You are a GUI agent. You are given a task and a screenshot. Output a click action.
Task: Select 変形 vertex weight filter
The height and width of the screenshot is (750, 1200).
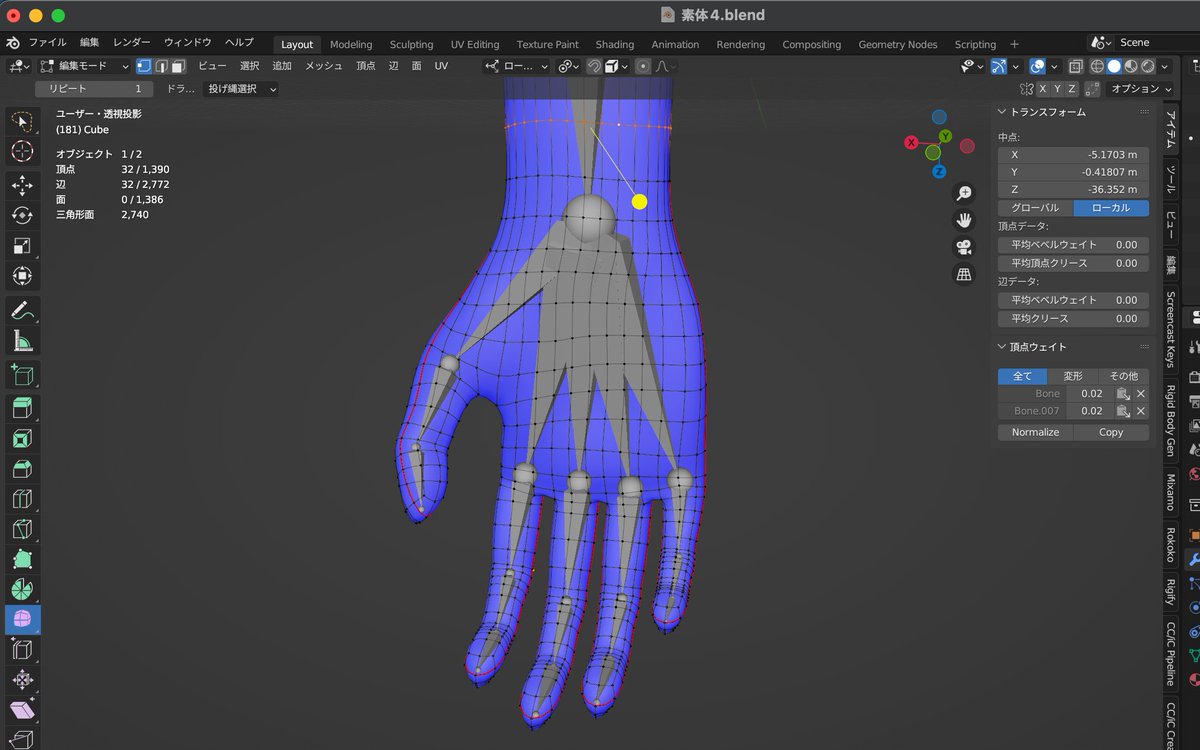[1073, 376]
